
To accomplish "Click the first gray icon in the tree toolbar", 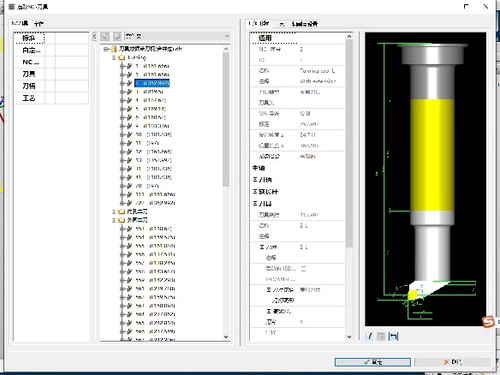I will click(105, 36).
